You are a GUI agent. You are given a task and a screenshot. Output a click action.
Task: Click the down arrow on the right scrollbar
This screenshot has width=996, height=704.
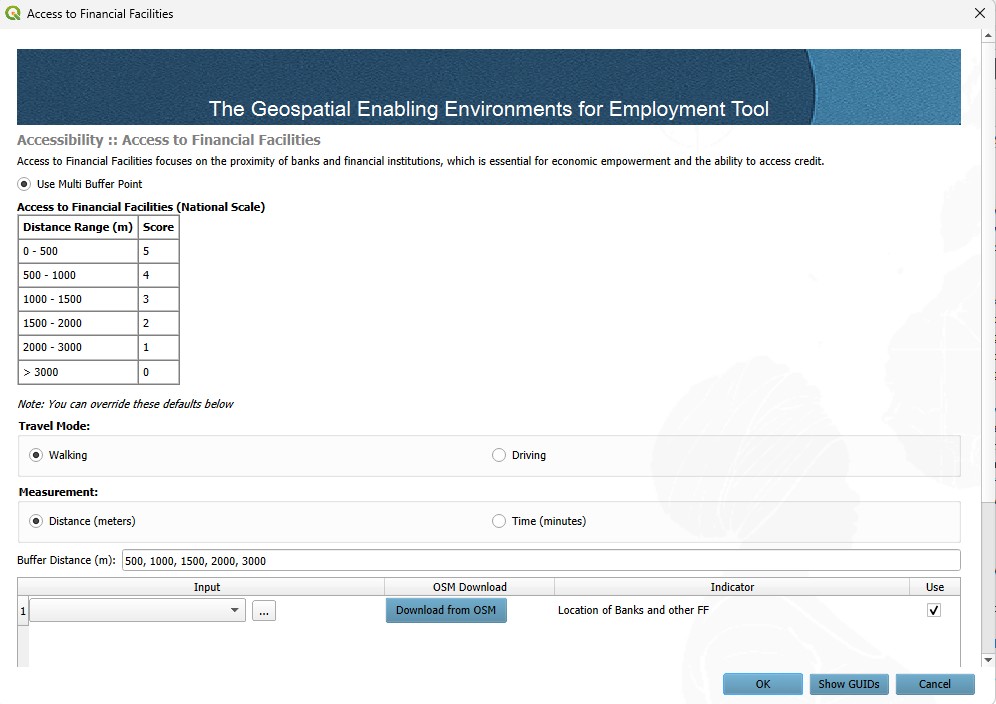(x=989, y=659)
